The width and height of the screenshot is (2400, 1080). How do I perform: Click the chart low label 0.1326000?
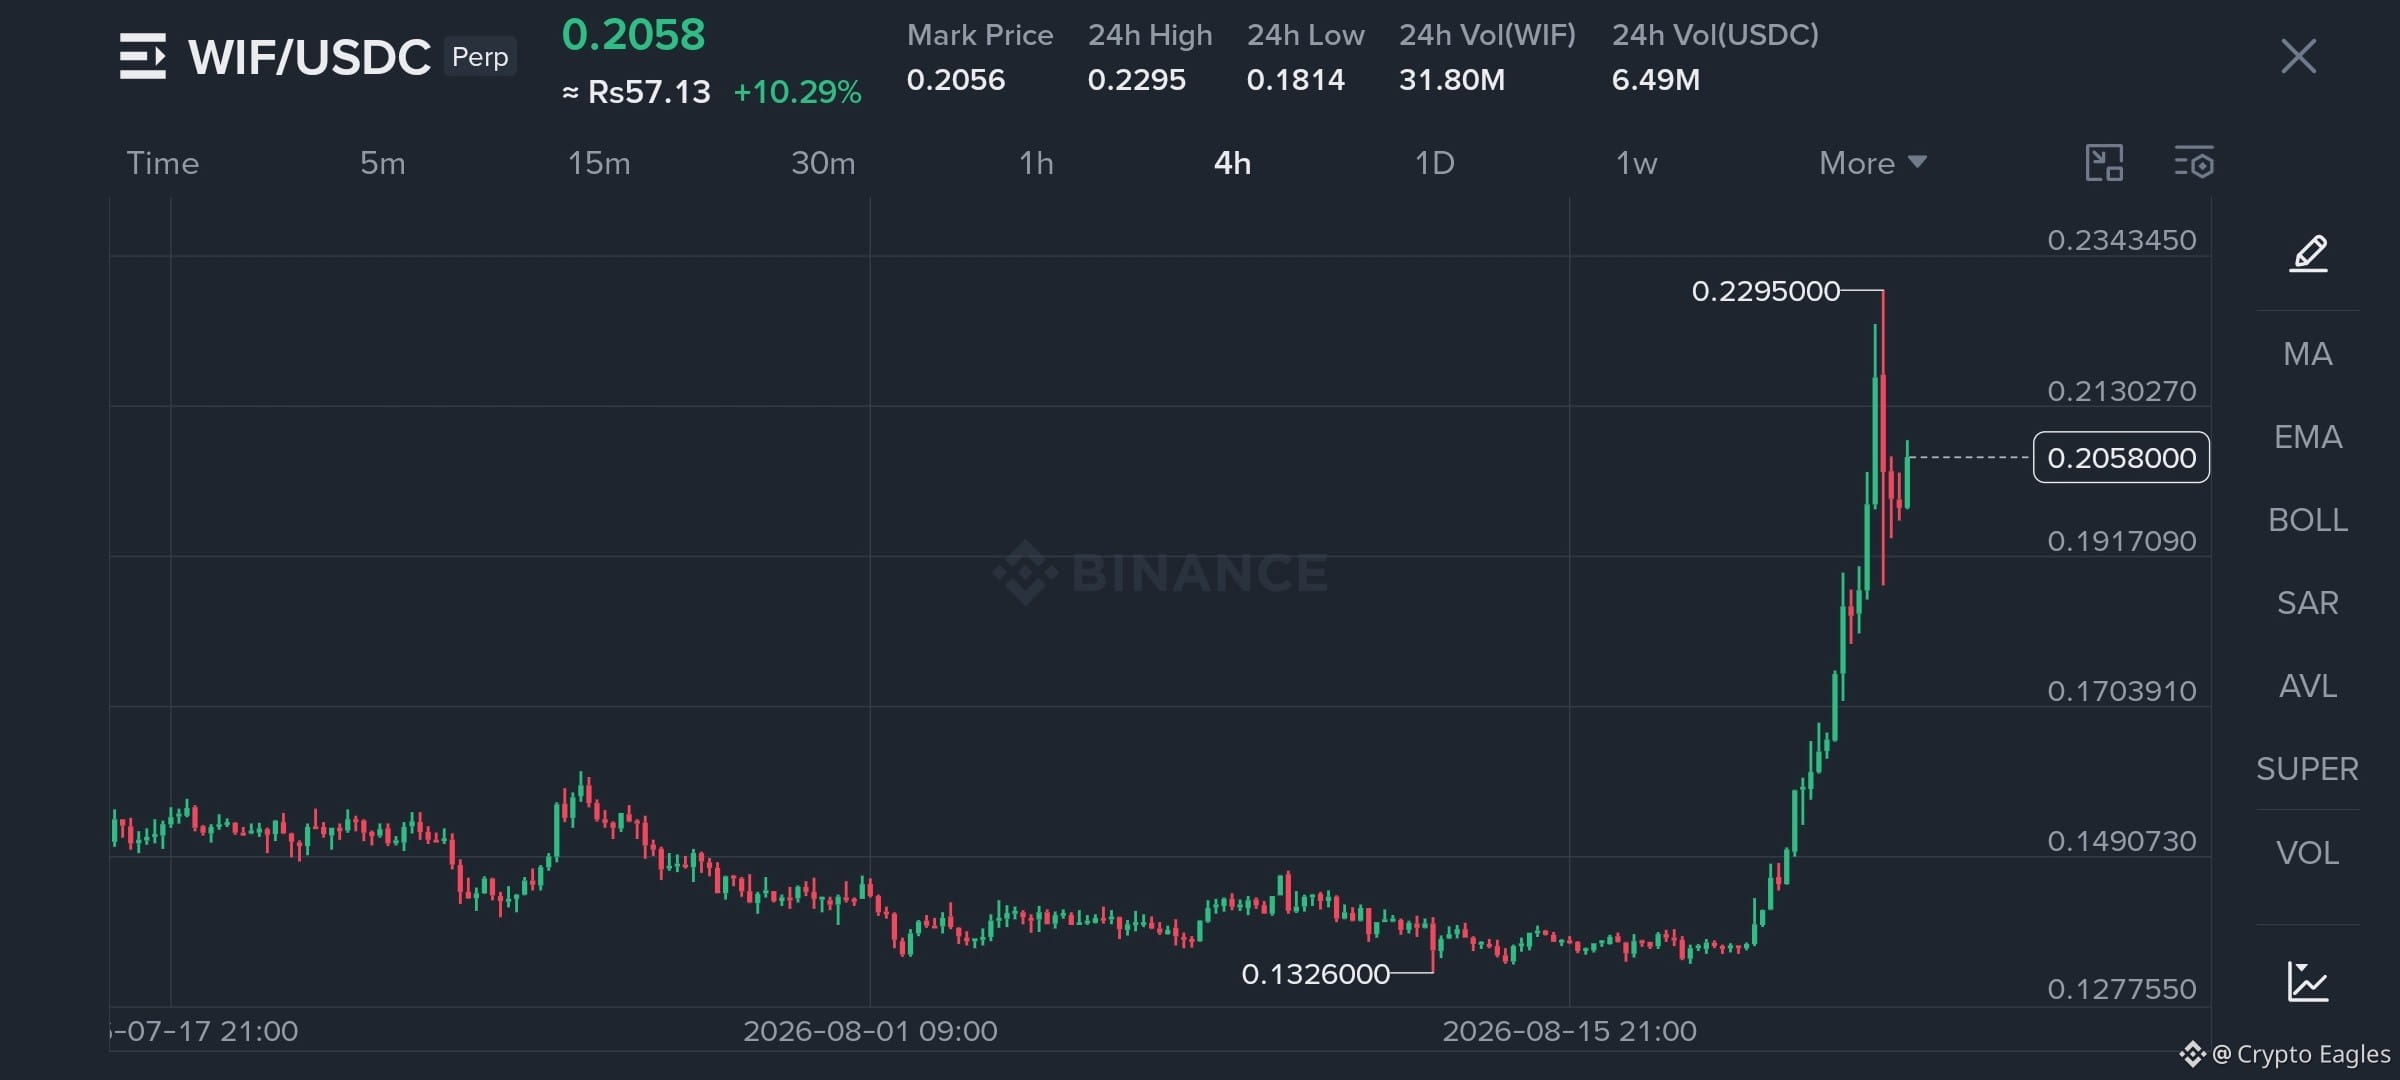coord(1315,974)
